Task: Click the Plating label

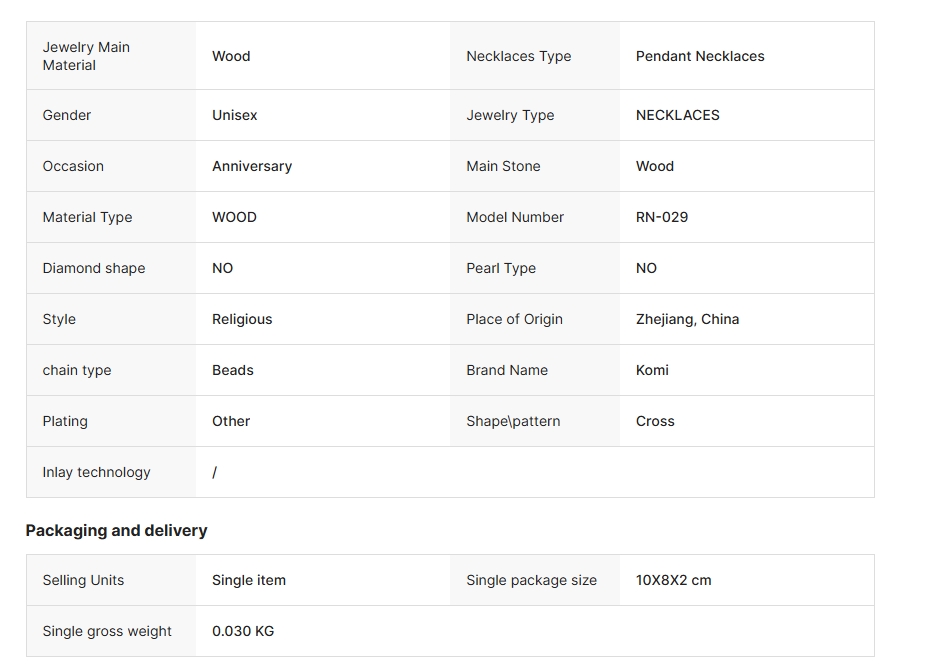Action: (65, 421)
